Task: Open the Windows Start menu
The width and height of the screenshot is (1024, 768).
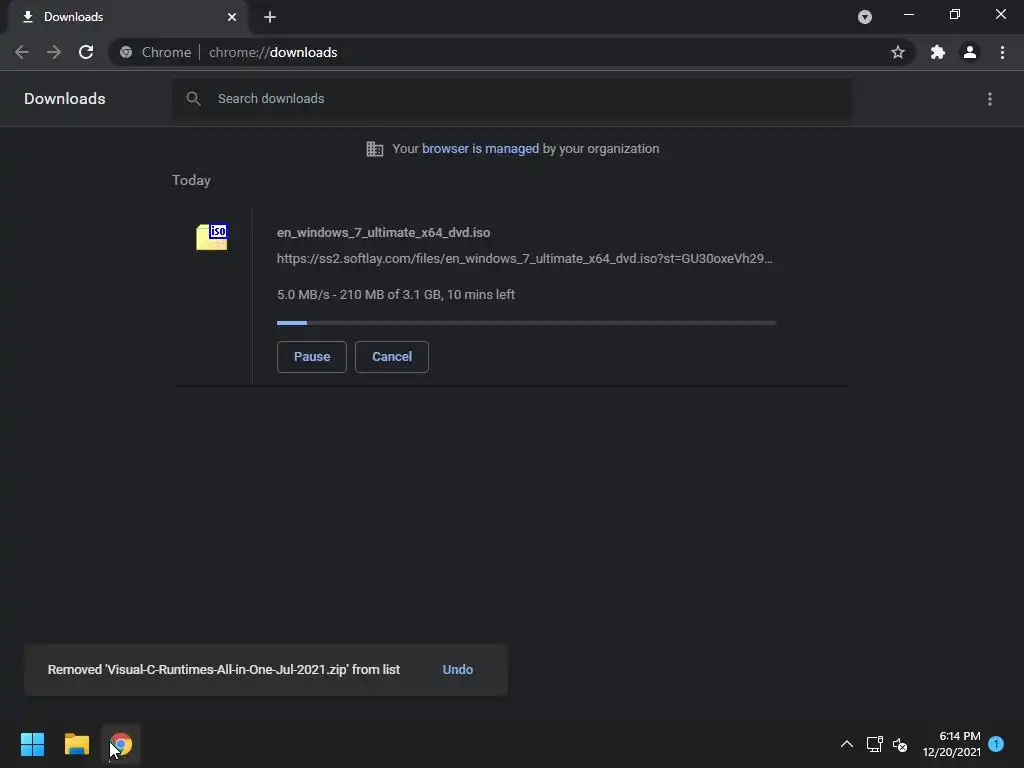Action: pos(32,744)
